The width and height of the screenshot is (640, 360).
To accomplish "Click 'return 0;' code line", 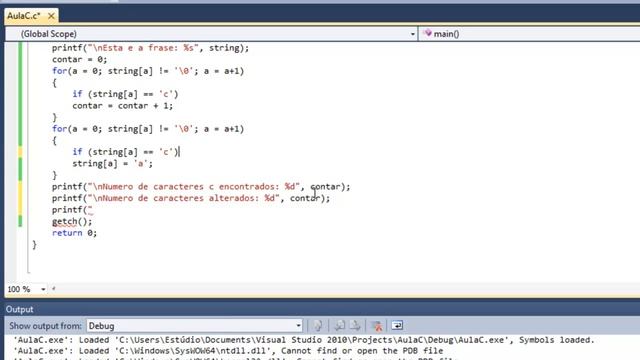I will tap(74, 233).
